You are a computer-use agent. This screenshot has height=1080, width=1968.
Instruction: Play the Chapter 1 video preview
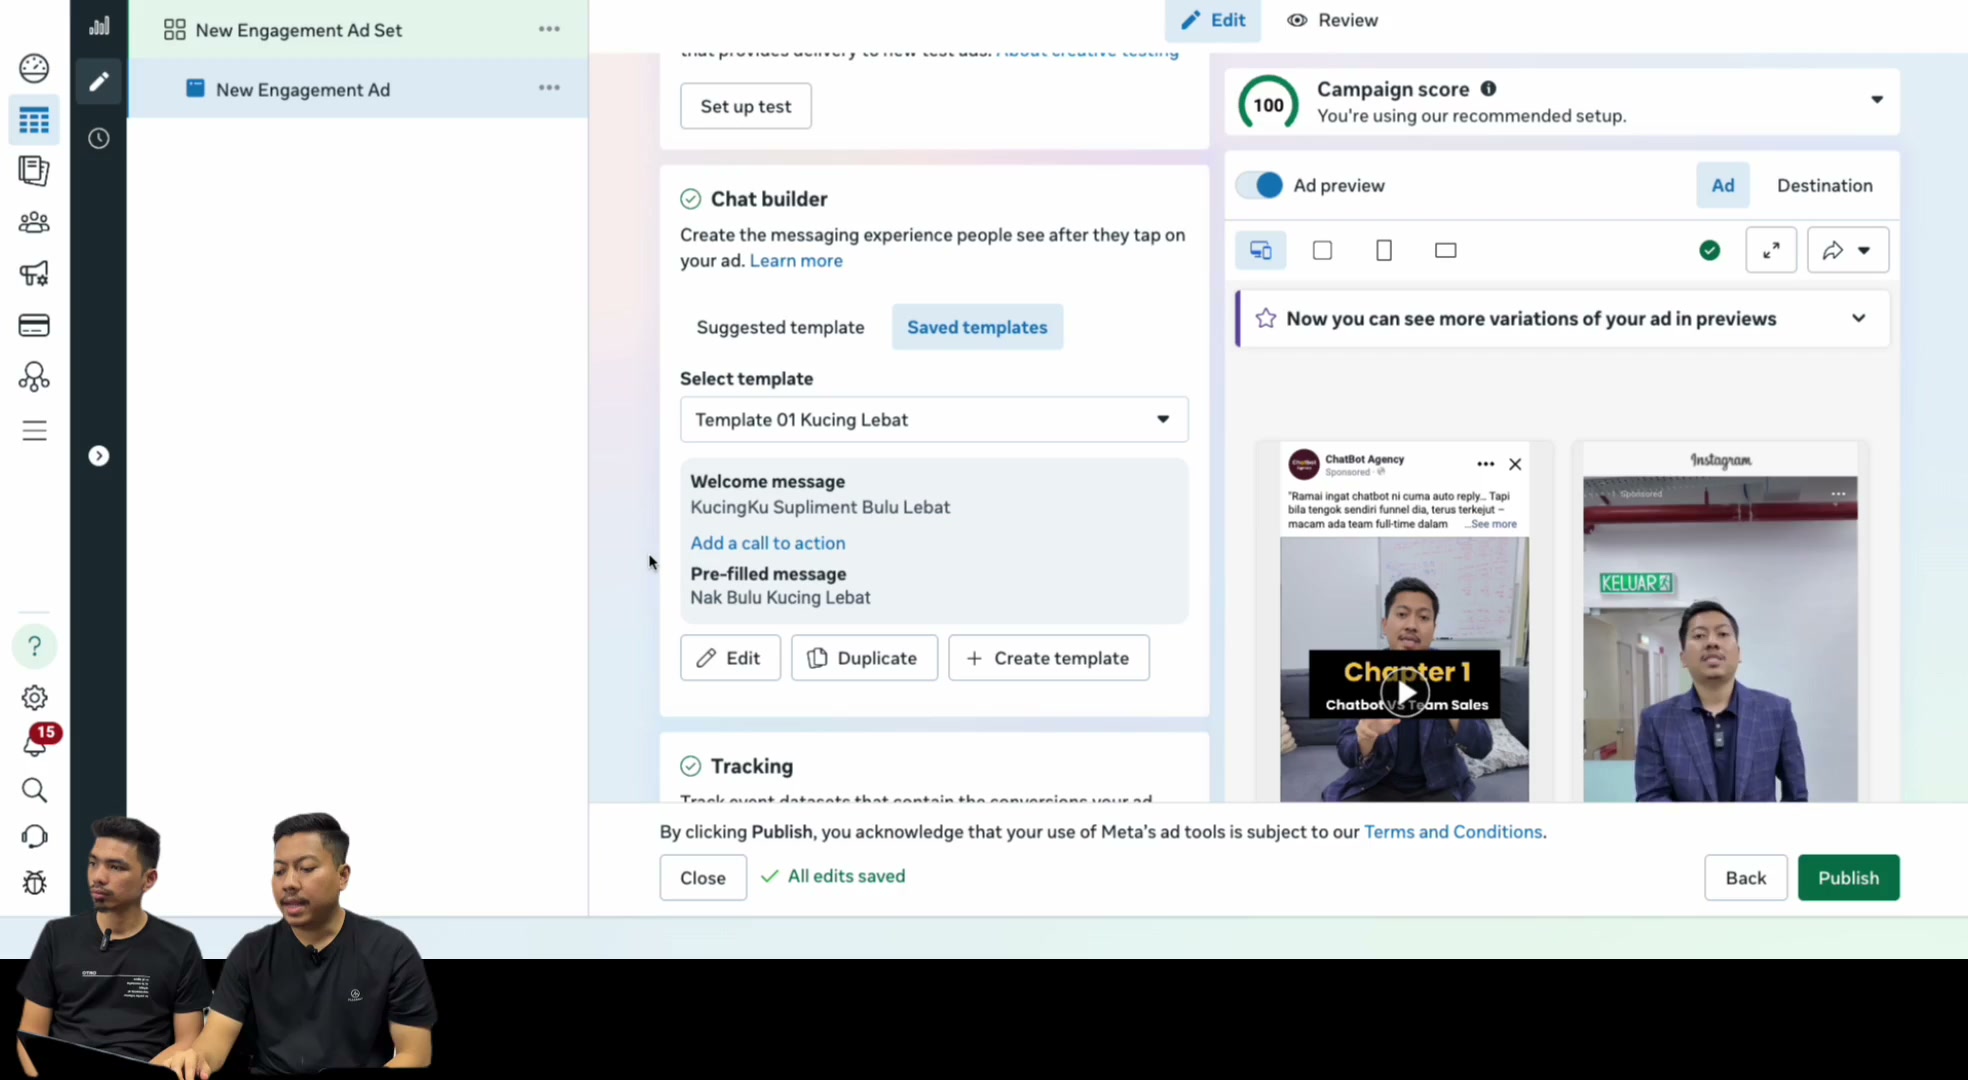pos(1405,692)
